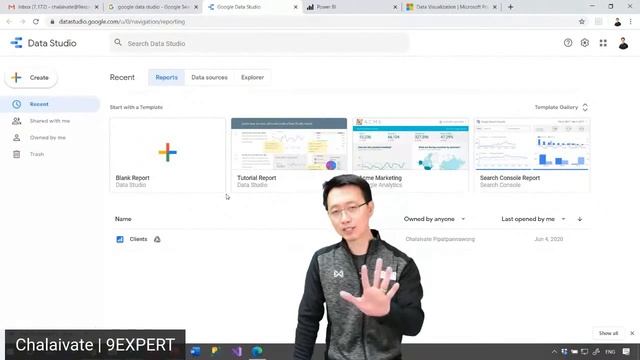The height and width of the screenshot is (360, 640).
Task: Switch to the Explorer tab
Action: point(252,78)
